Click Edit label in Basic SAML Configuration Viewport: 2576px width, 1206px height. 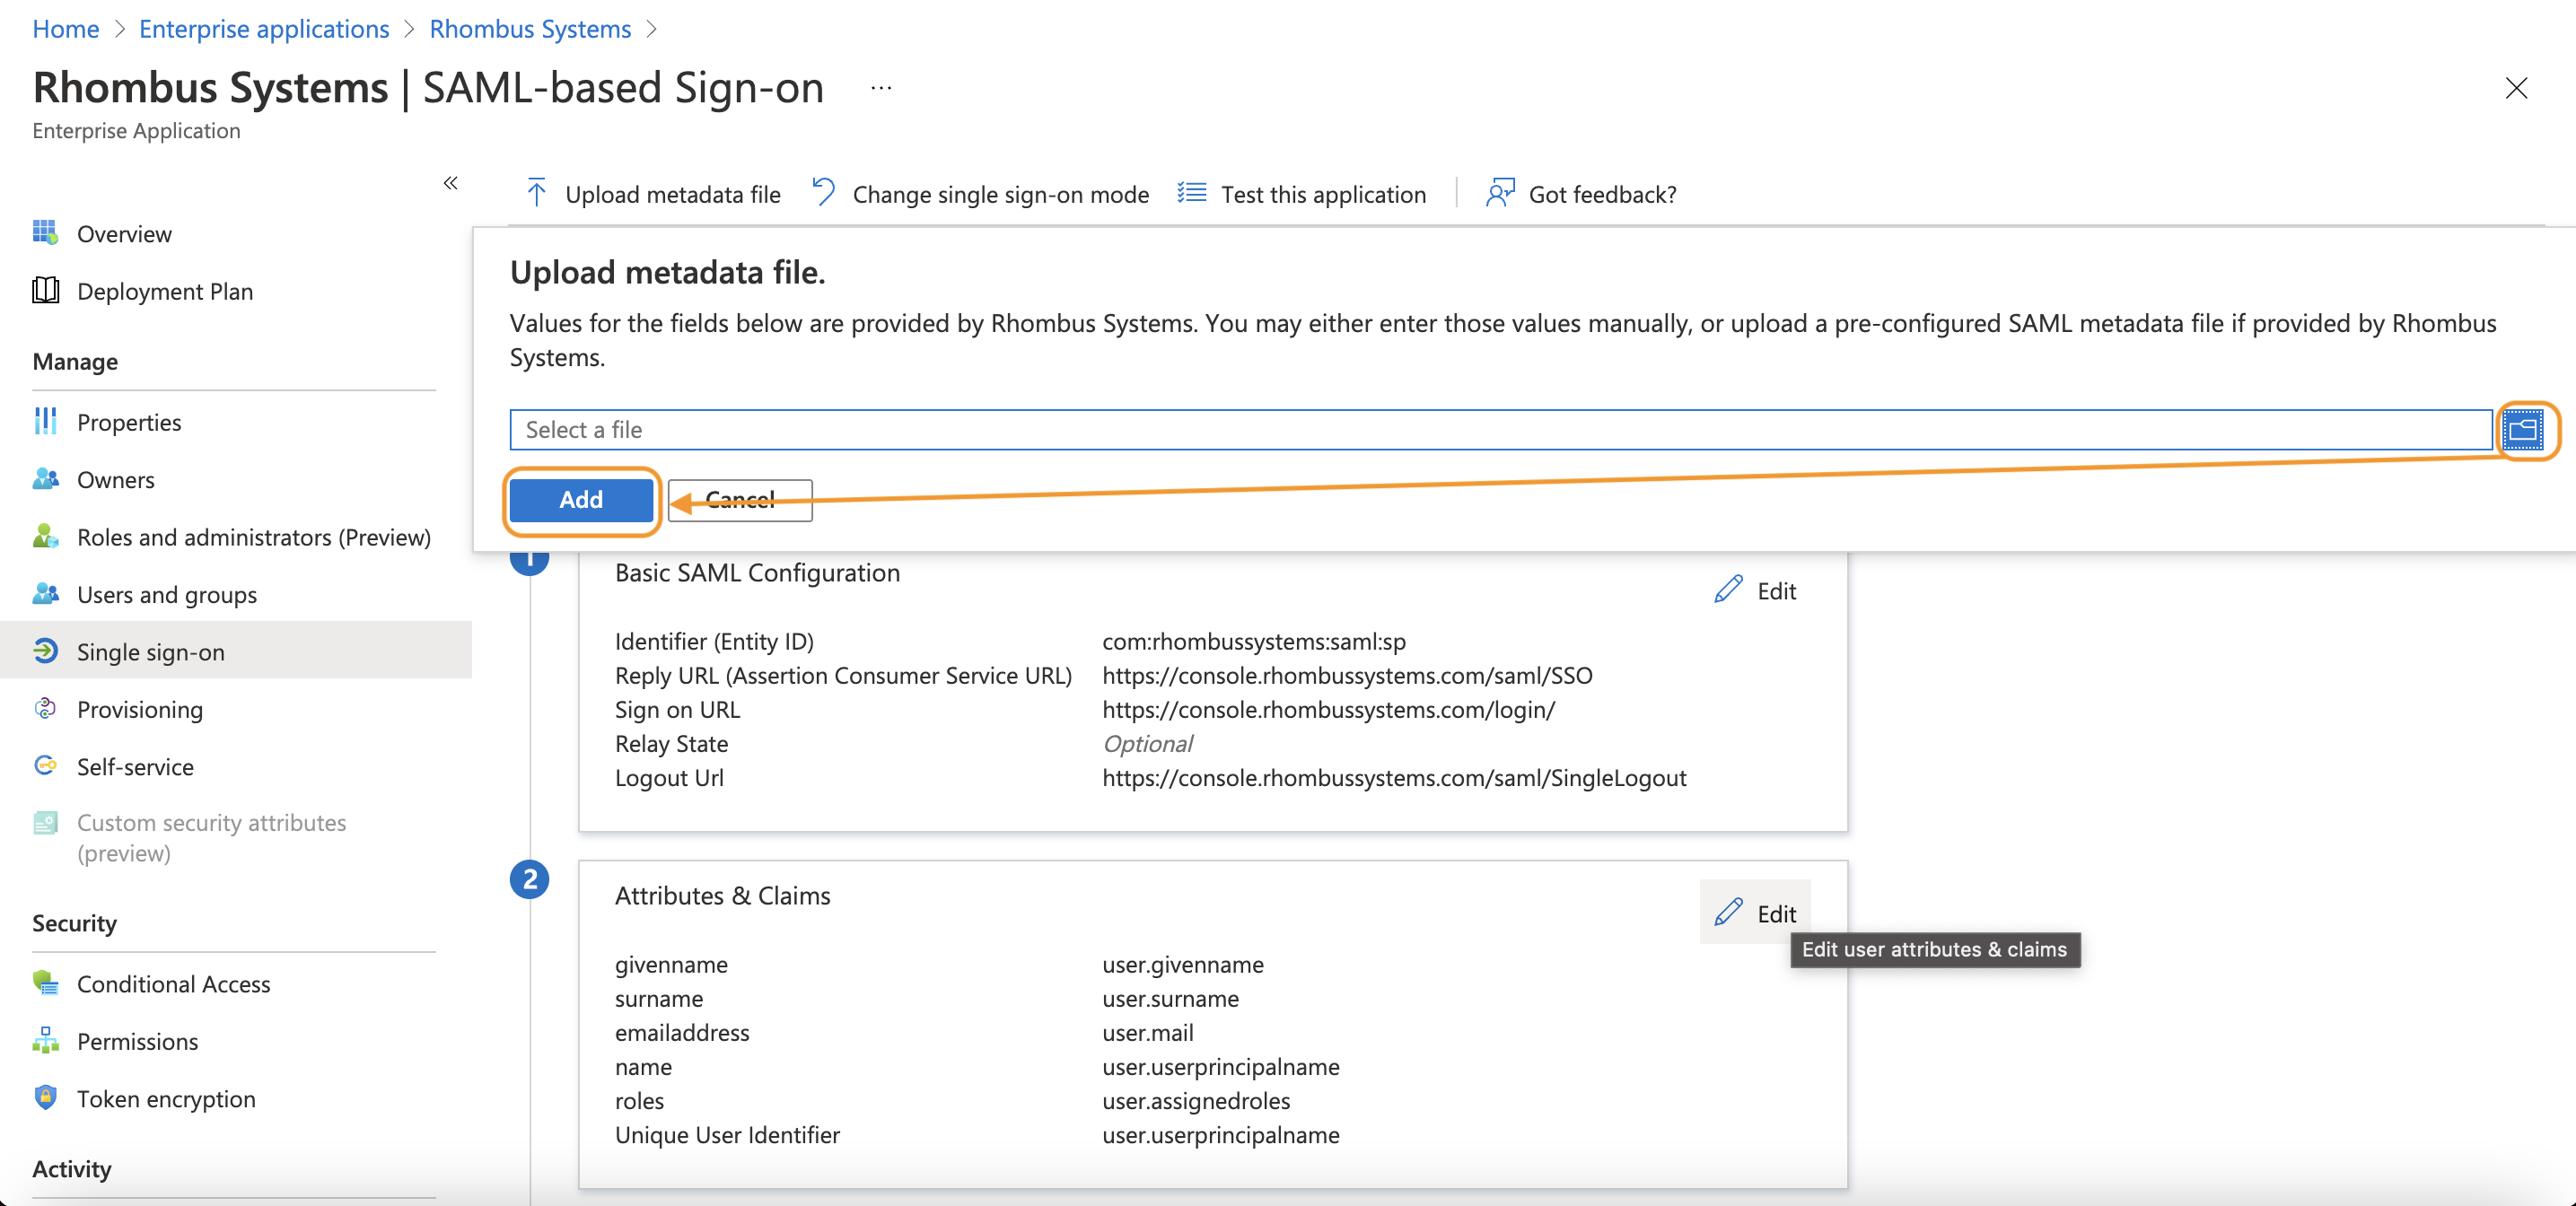[1776, 591]
